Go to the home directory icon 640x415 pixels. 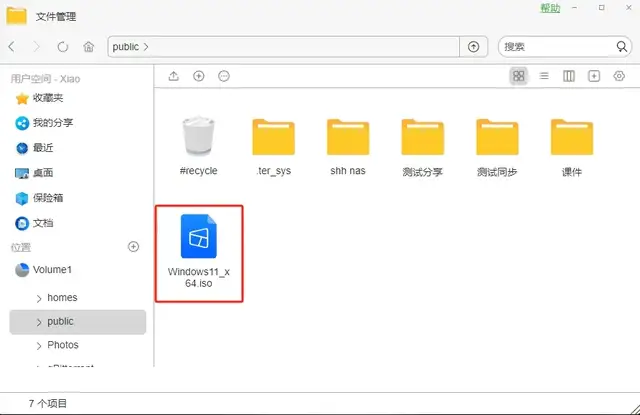point(89,47)
